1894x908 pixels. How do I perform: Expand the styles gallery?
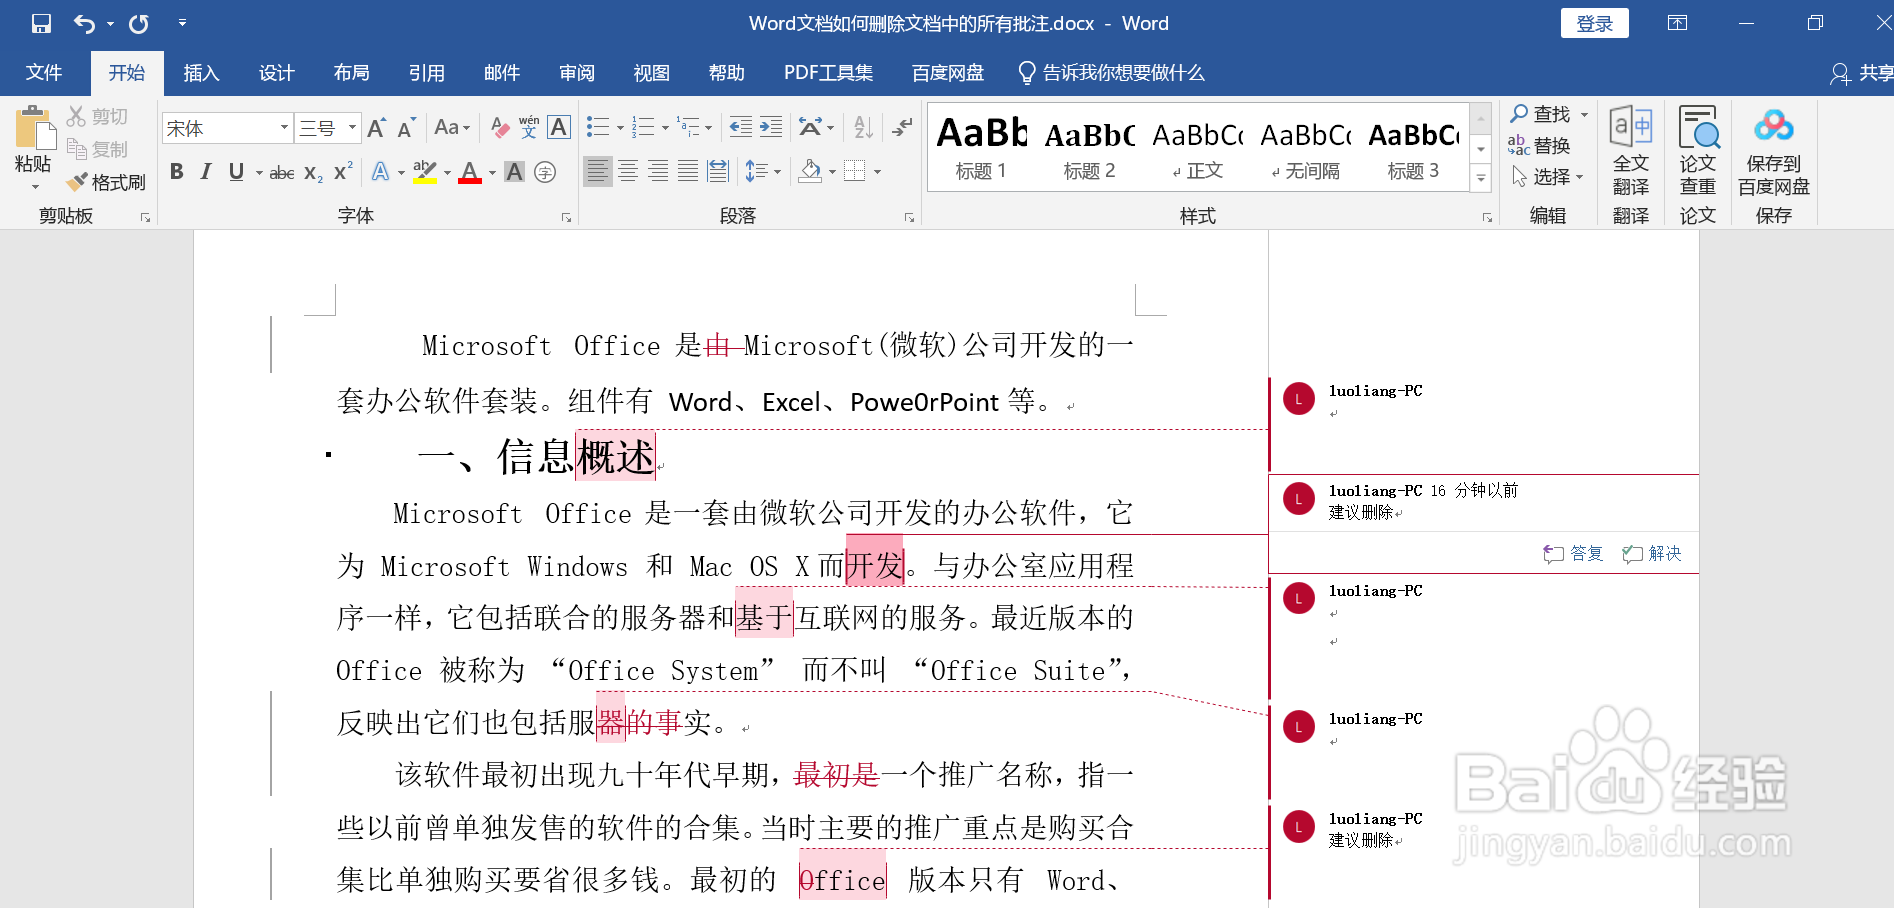tap(1481, 178)
